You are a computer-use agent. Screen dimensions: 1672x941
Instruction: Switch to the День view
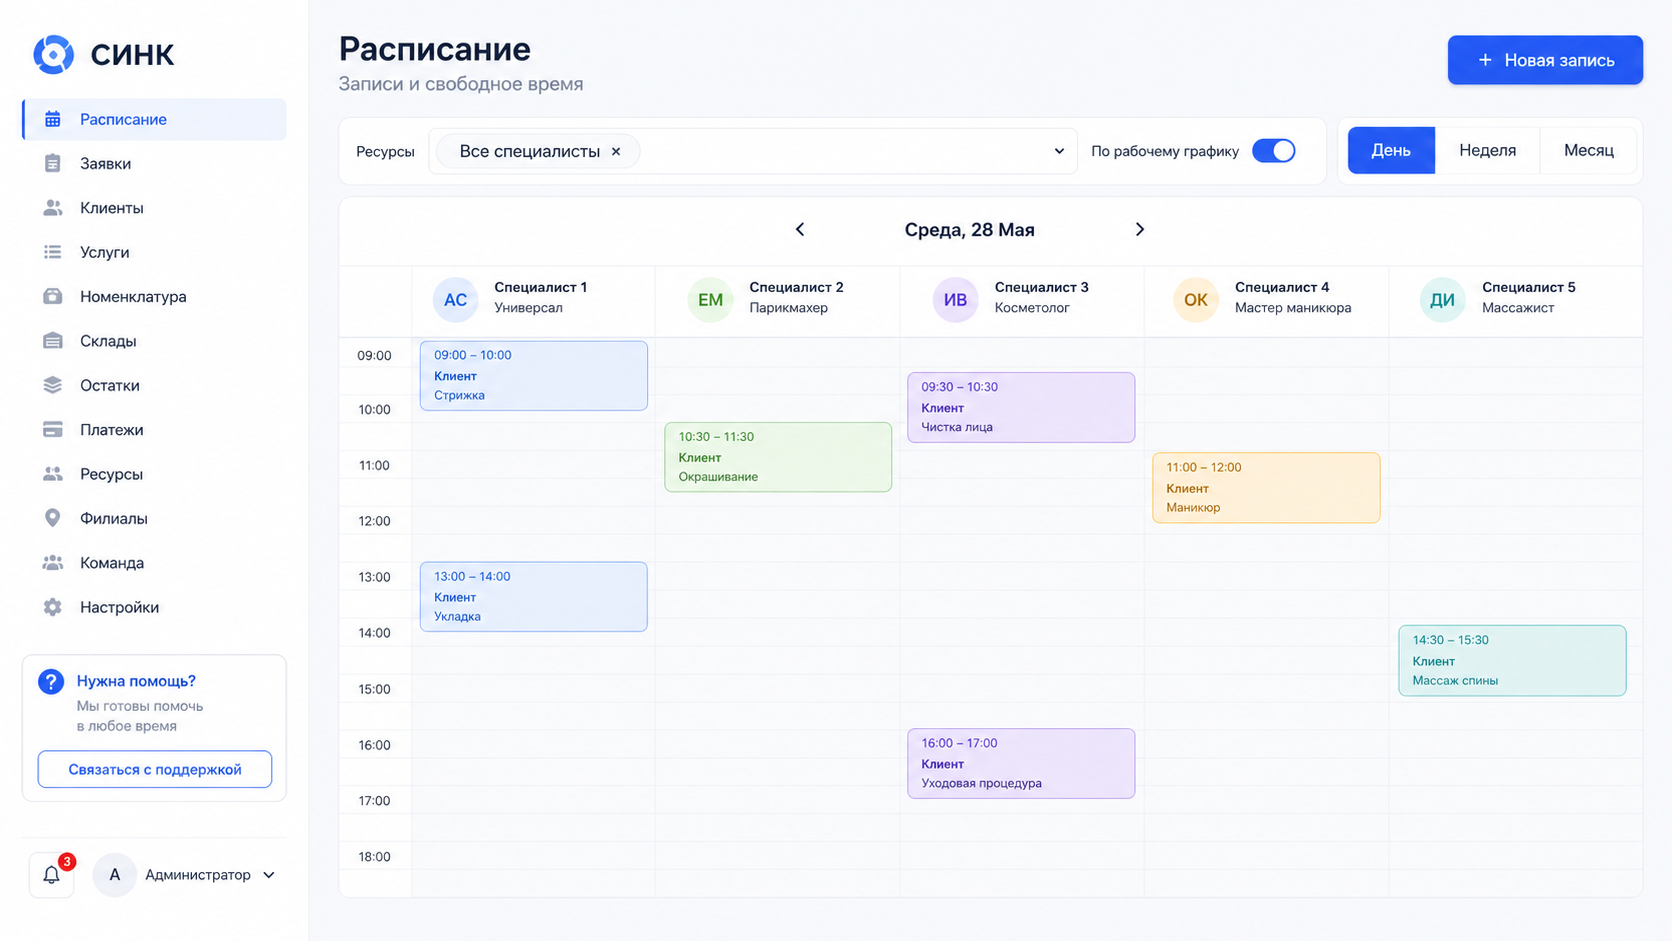click(1391, 150)
